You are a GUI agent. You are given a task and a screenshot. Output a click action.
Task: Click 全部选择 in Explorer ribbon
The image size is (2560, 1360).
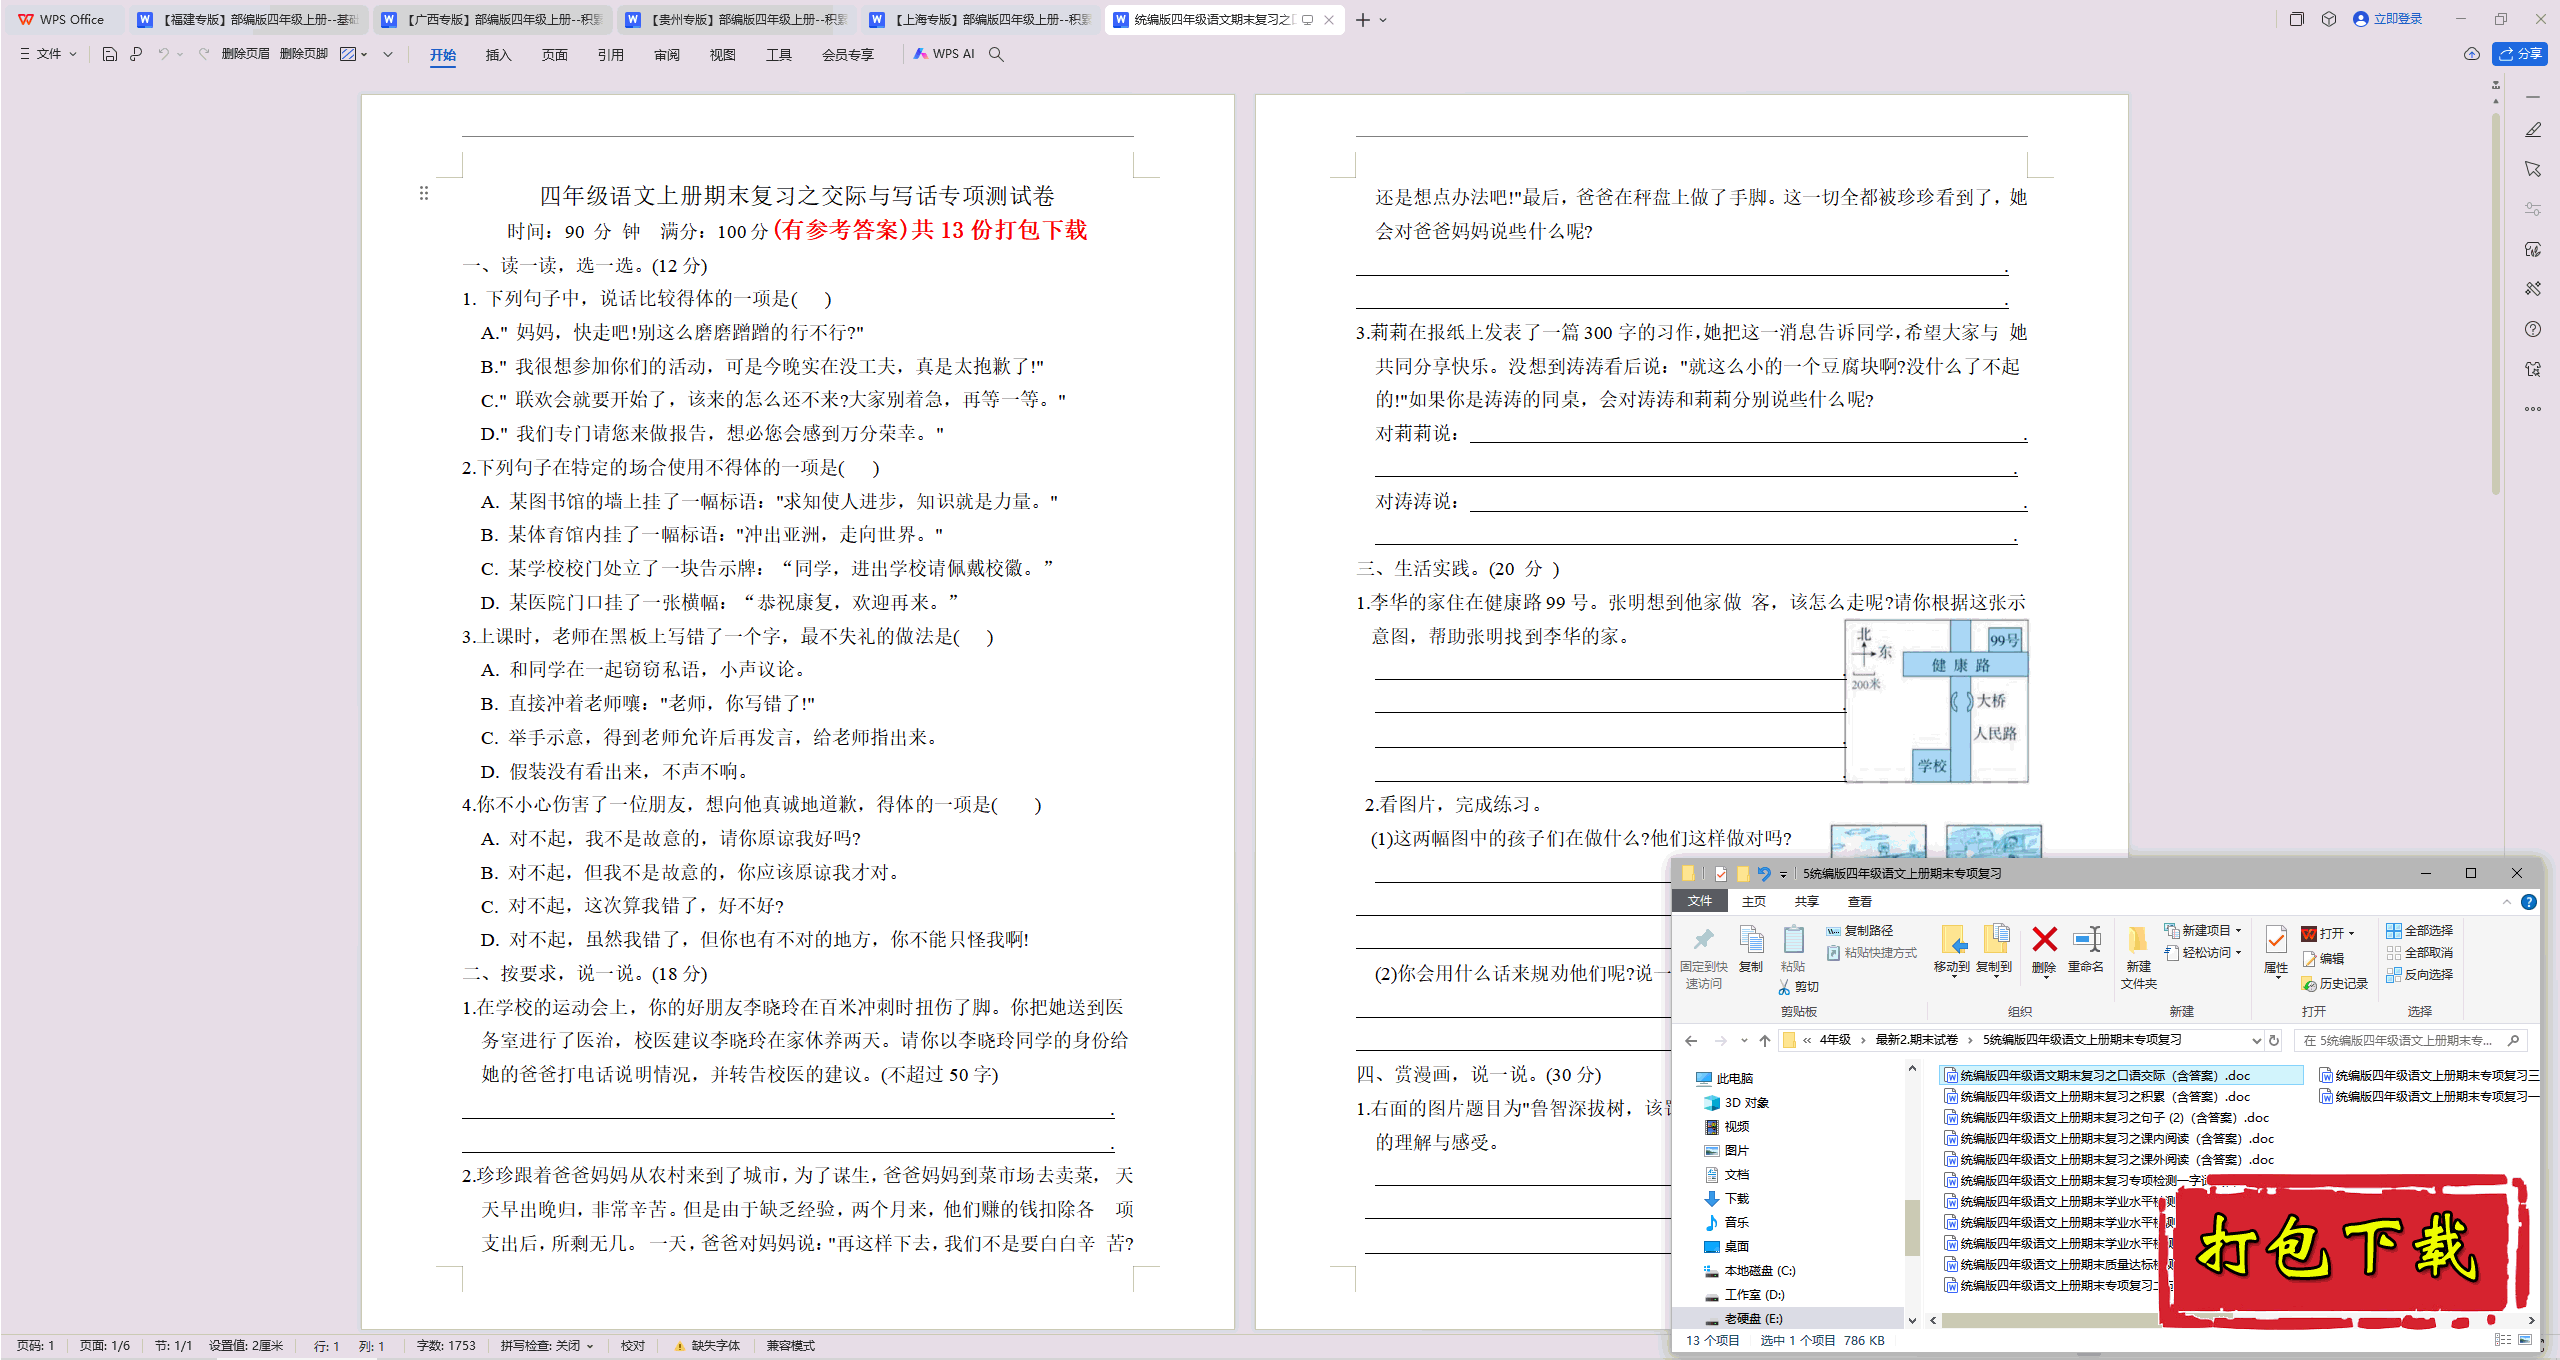click(2419, 931)
